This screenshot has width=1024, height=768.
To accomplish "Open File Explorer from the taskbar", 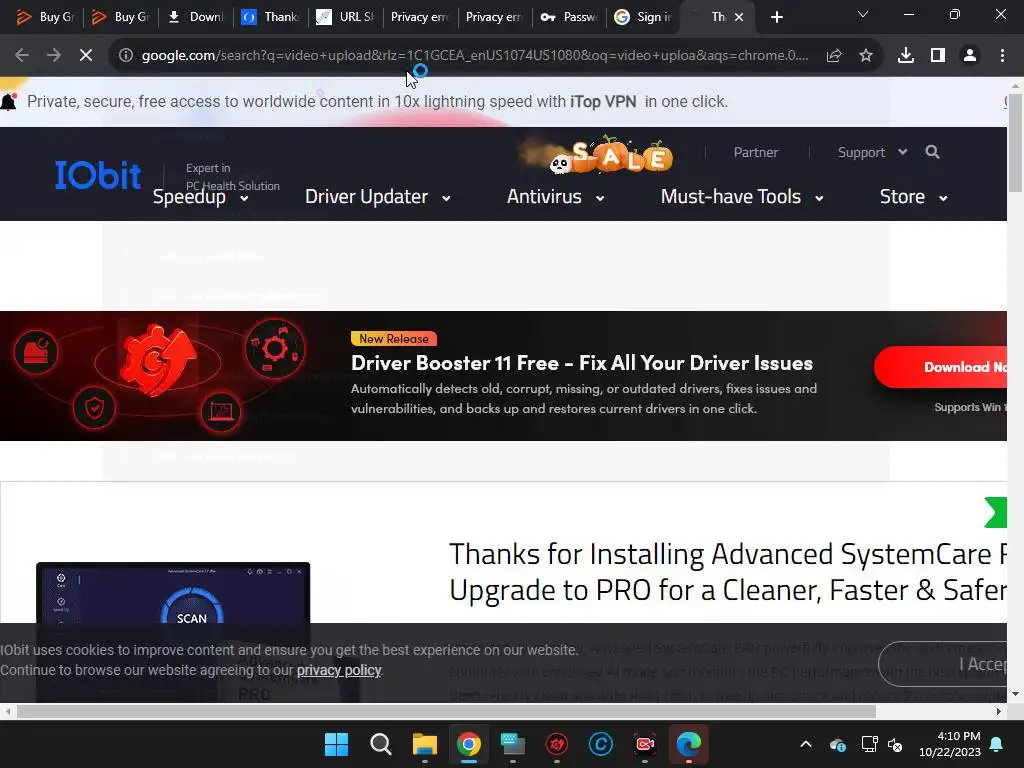I will click(424, 744).
